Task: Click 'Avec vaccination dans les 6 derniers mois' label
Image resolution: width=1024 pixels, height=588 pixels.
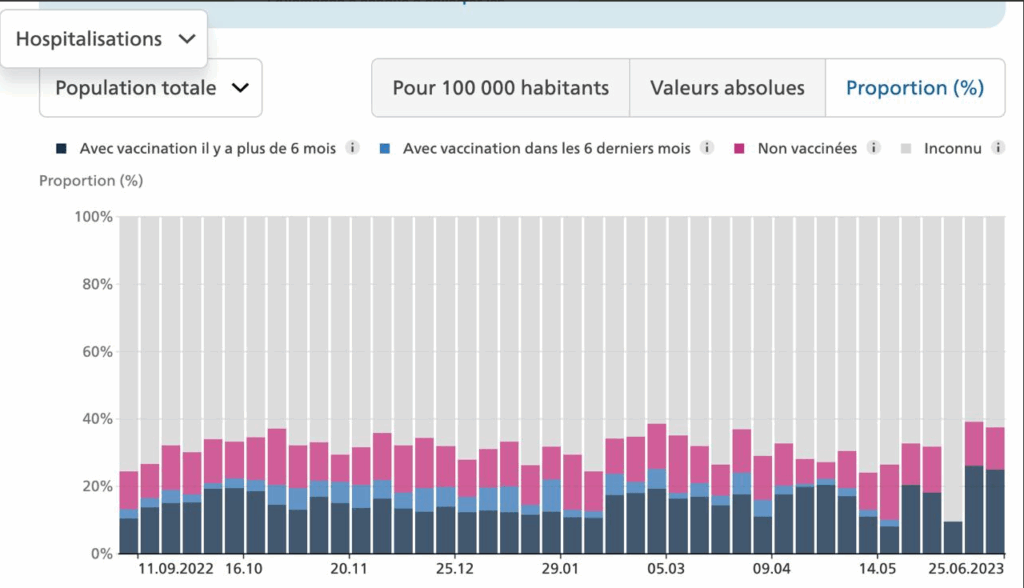Action: click(x=546, y=148)
